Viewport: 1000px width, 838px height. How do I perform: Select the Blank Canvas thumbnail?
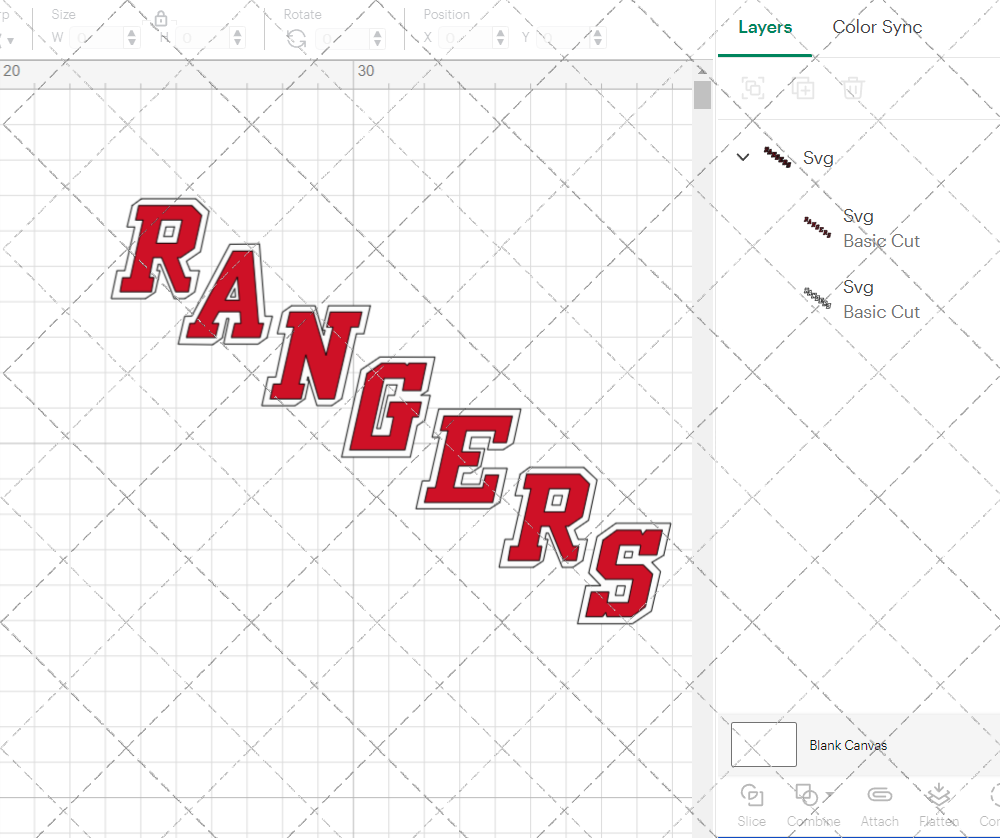(763, 744)
